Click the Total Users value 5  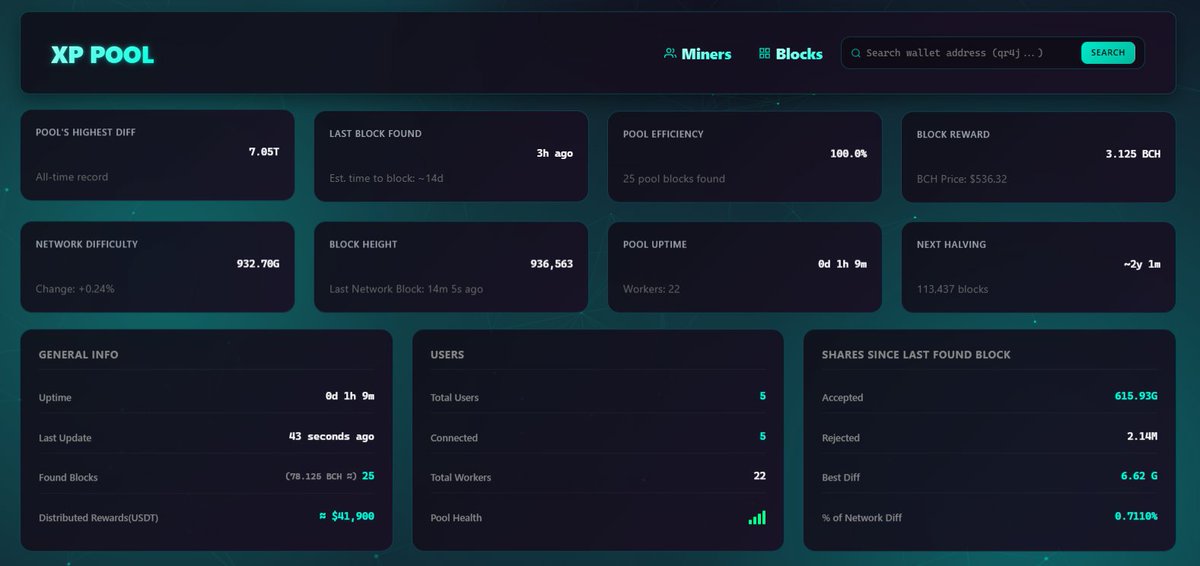(x=763, y=396)
